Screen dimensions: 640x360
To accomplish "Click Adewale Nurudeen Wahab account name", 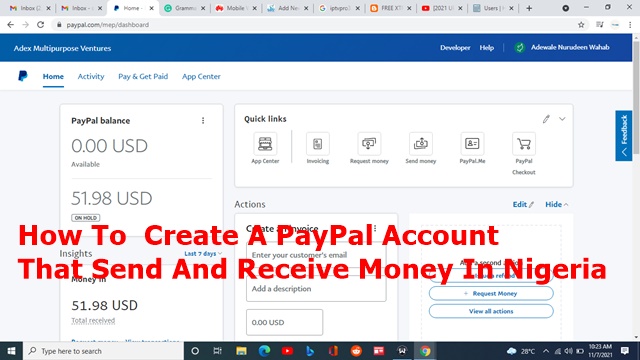I will point(570,47).
